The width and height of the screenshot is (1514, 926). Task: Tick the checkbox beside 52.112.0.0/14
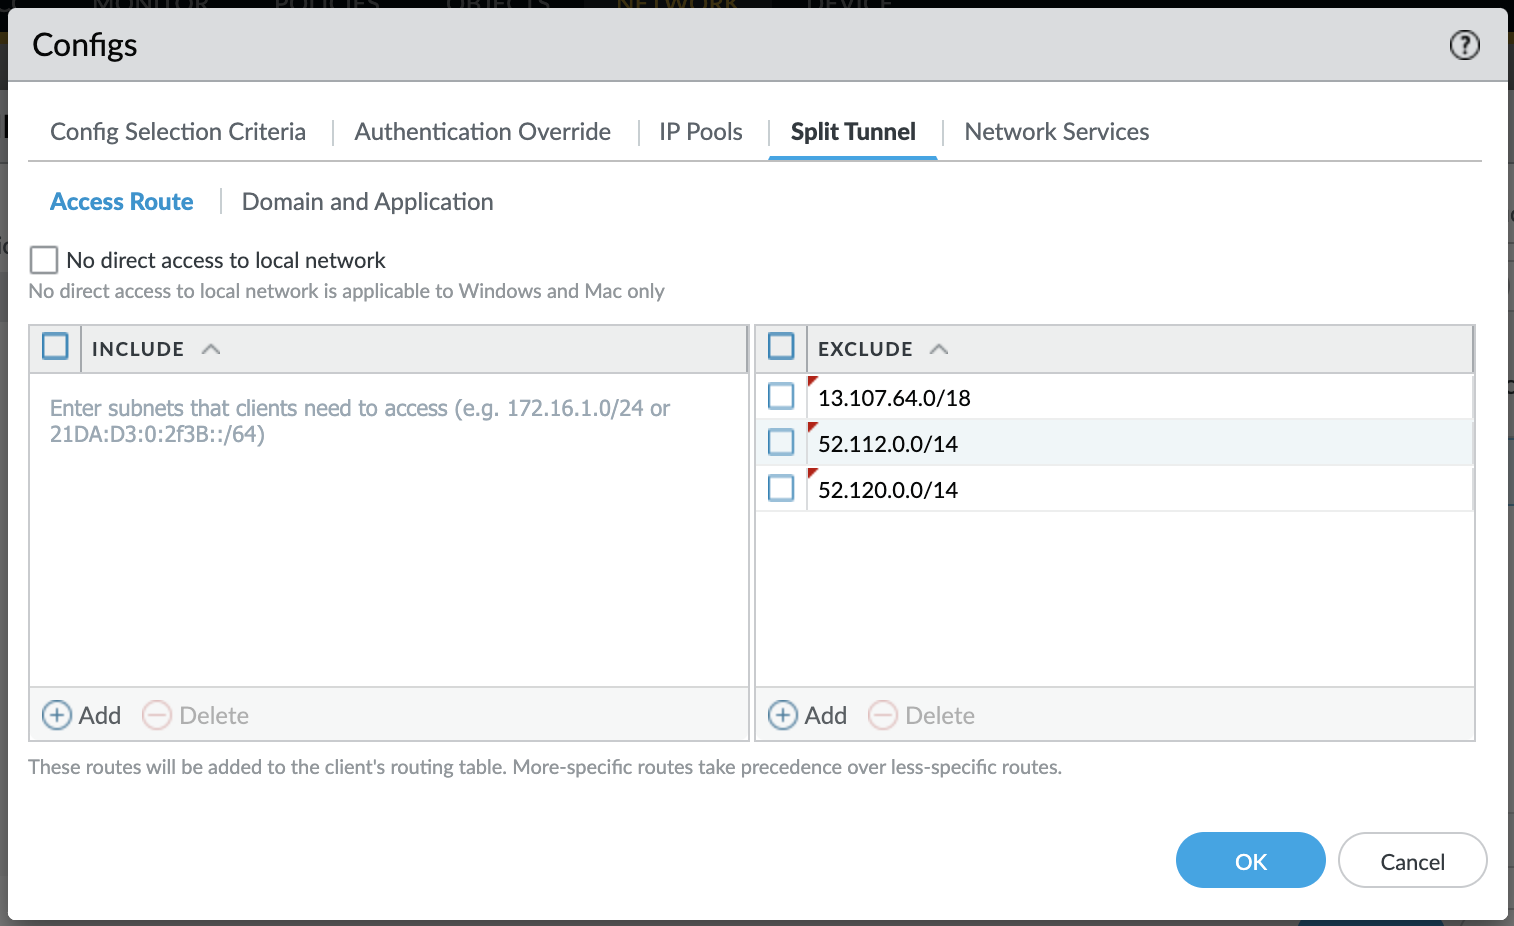coord(781,442)
